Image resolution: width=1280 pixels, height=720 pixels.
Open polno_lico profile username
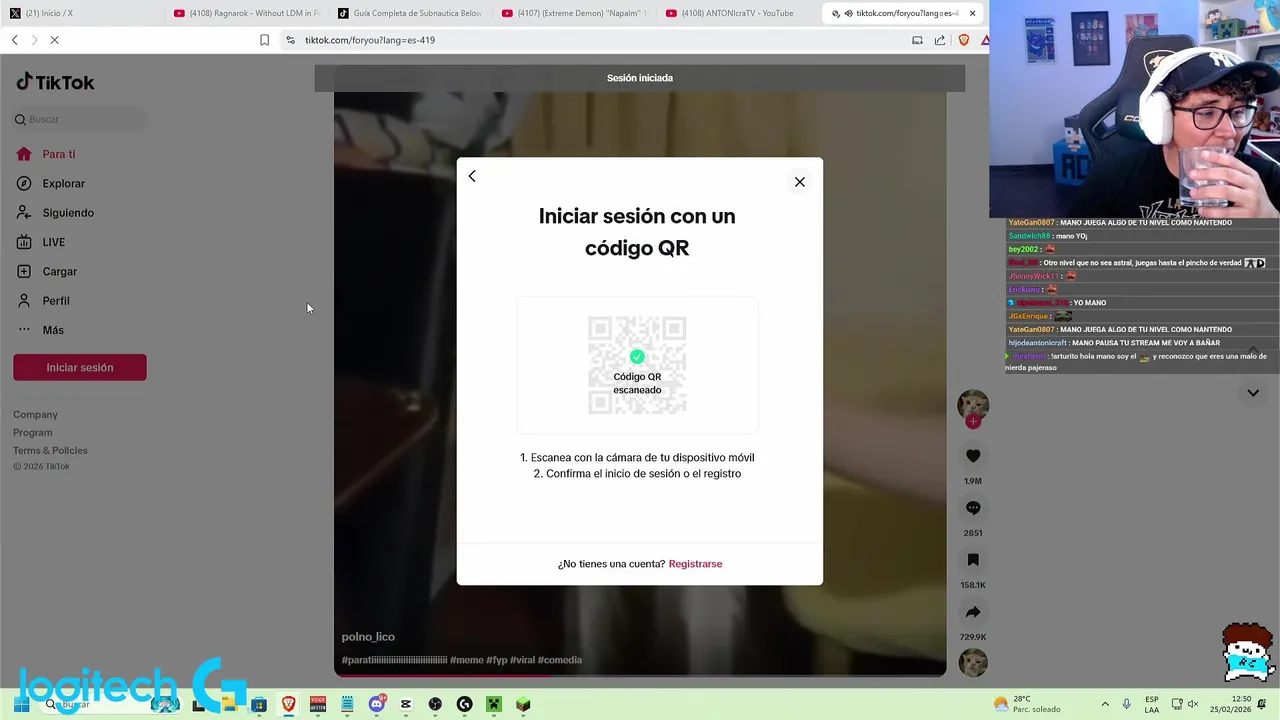pos(368,637)
